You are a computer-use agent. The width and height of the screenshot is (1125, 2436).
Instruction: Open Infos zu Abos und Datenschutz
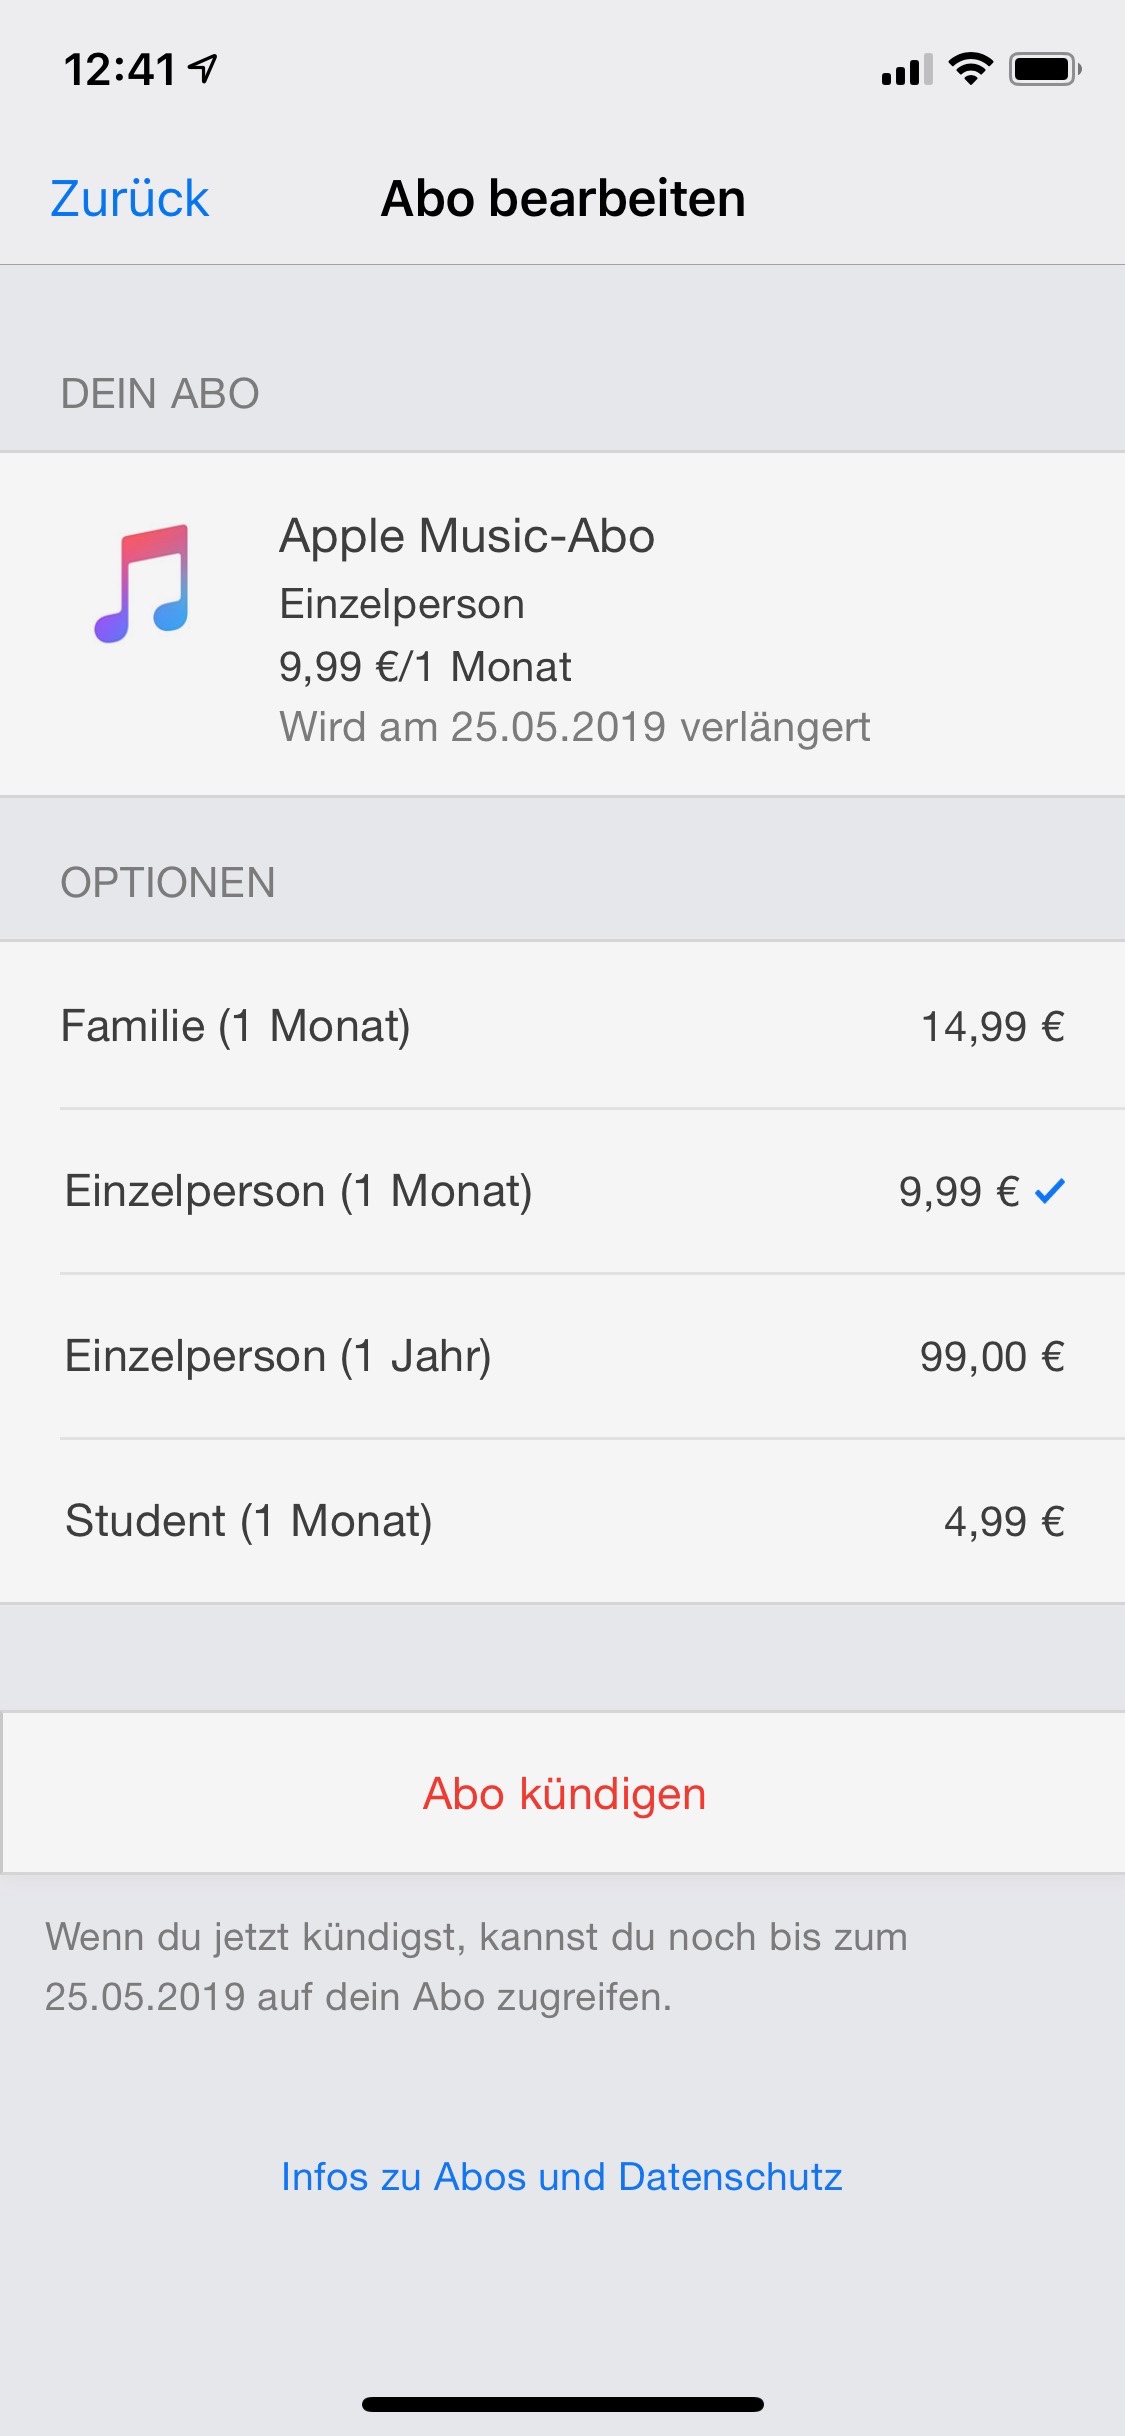[562, 2177]
